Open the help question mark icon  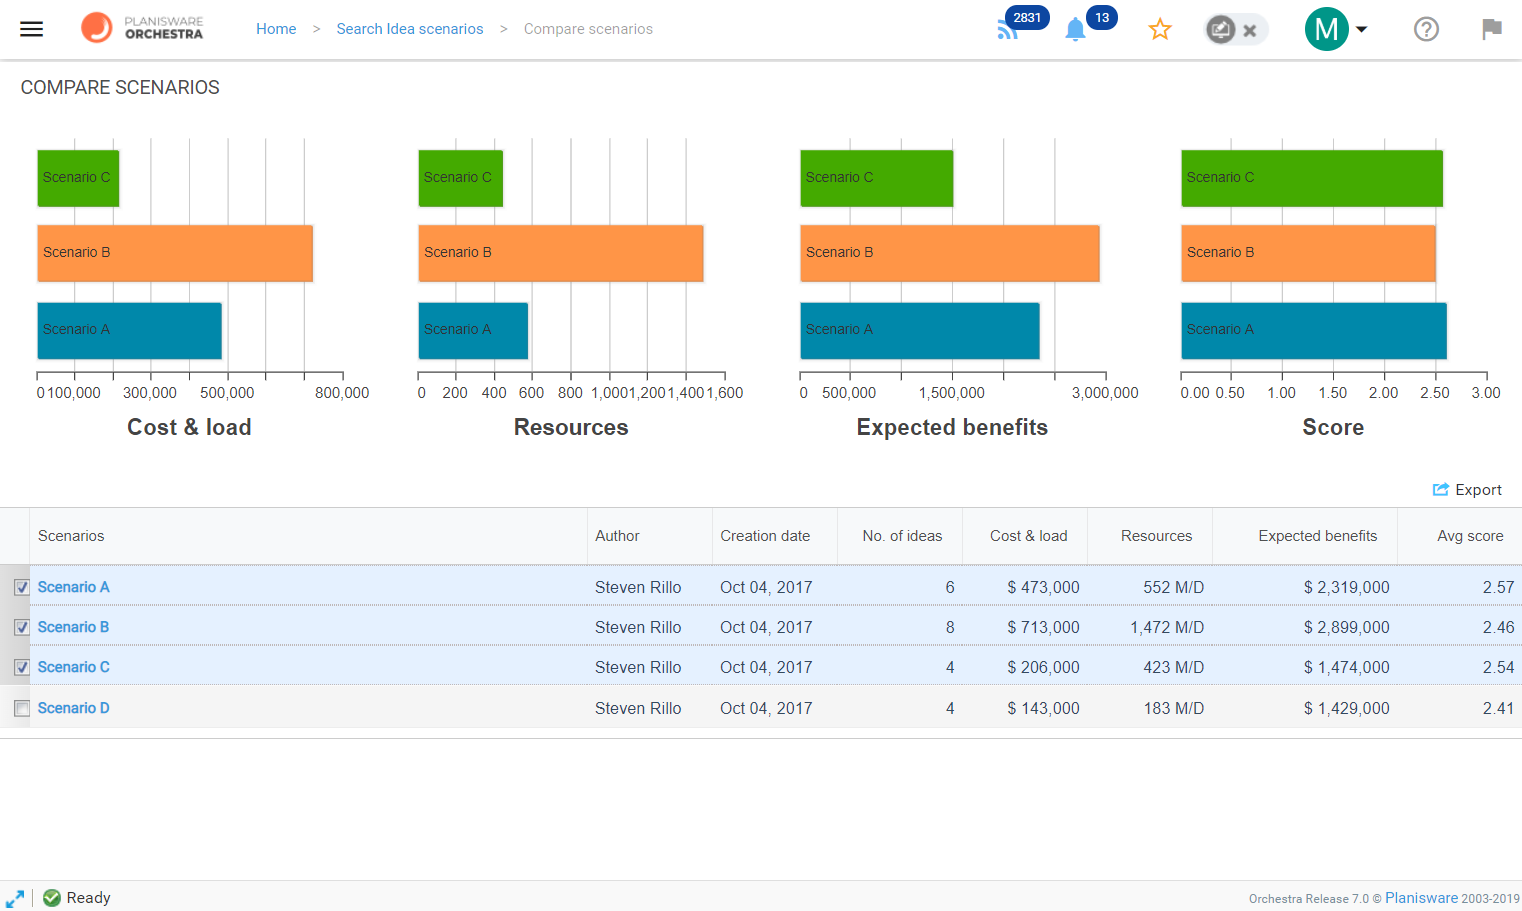pyautogui.click(x=1426, y=29)
